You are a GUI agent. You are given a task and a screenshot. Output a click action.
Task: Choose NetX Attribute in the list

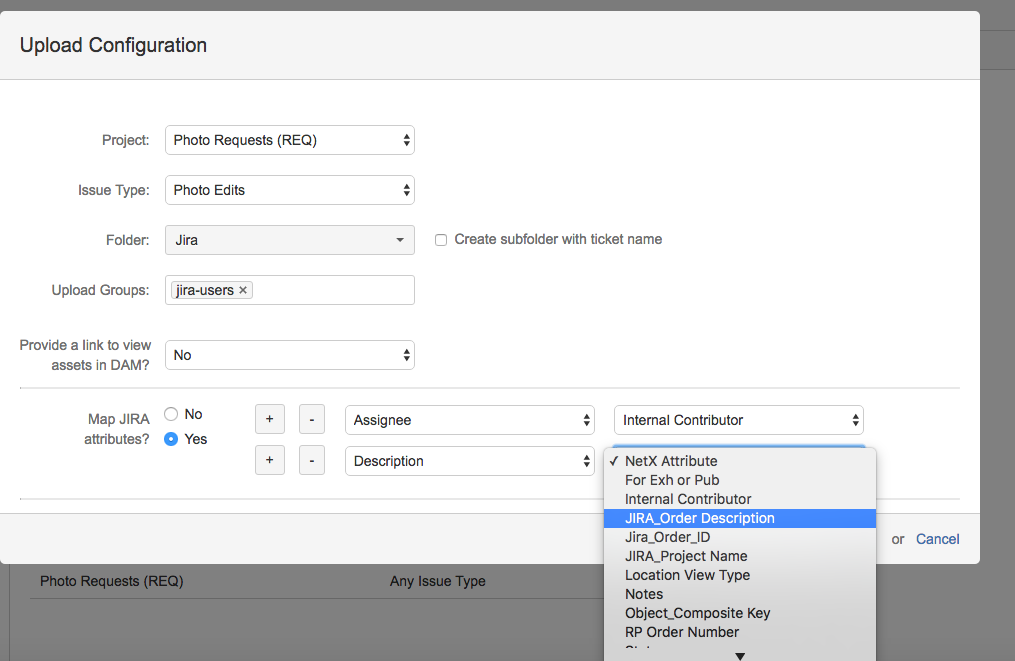[739, 461]
